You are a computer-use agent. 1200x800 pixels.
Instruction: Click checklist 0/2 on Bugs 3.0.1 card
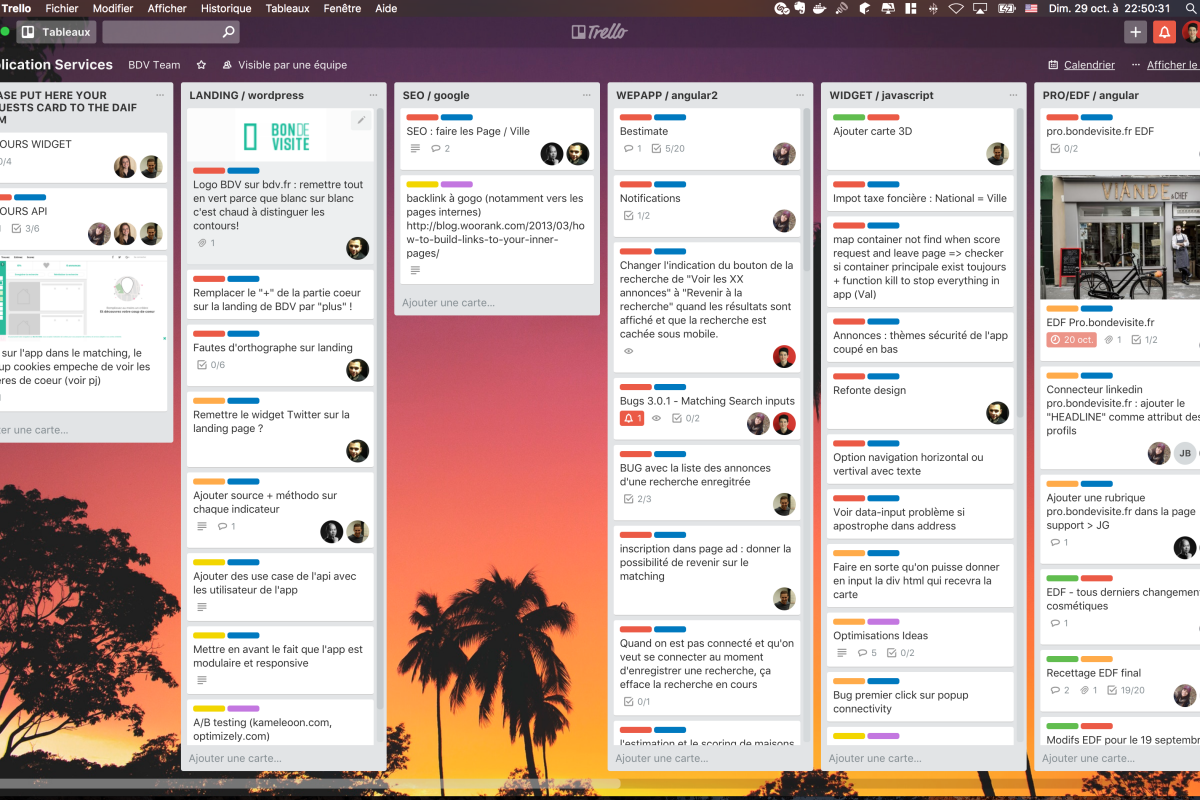(685, 418)
